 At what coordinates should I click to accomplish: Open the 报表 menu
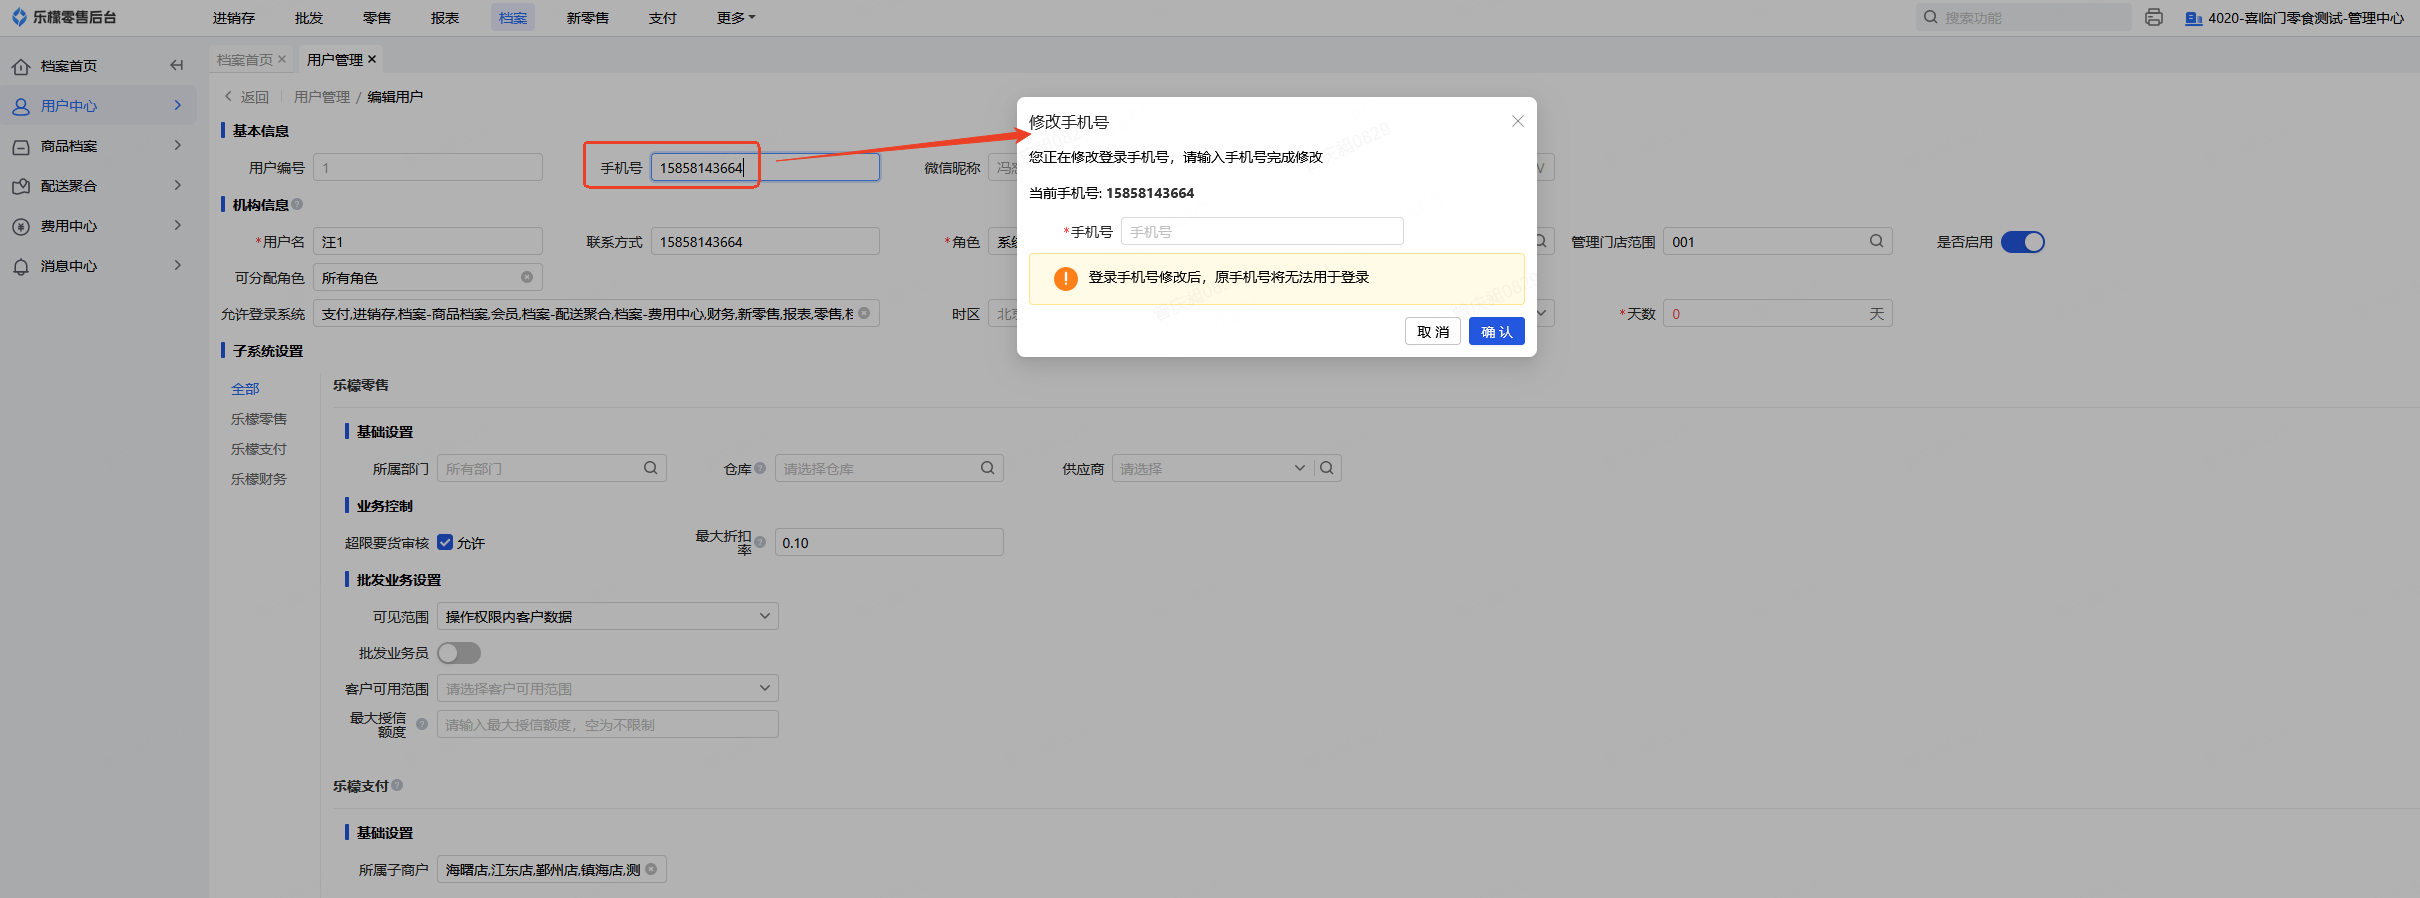pyautogui.click(x=445, y=18)
